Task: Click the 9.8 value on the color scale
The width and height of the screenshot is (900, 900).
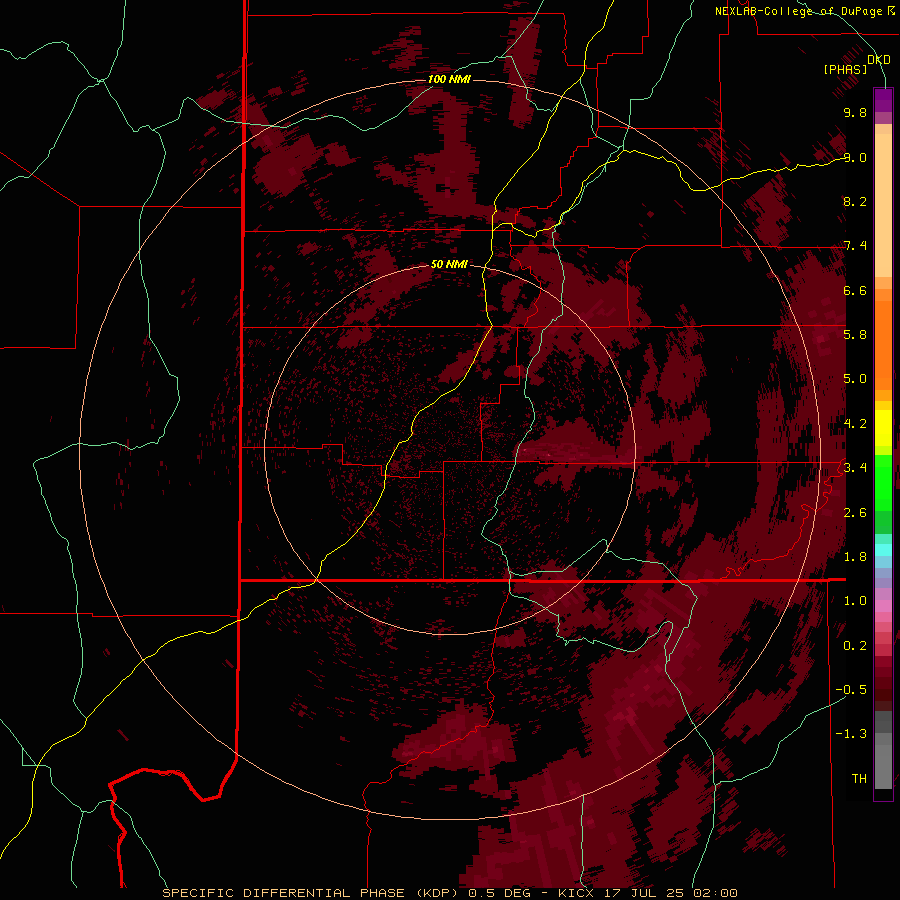Action: 855,113
